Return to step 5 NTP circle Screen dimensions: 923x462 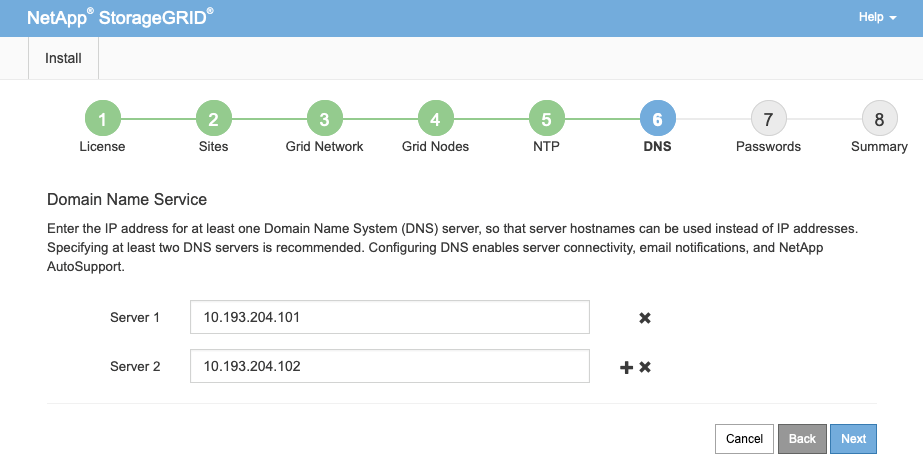546,120
